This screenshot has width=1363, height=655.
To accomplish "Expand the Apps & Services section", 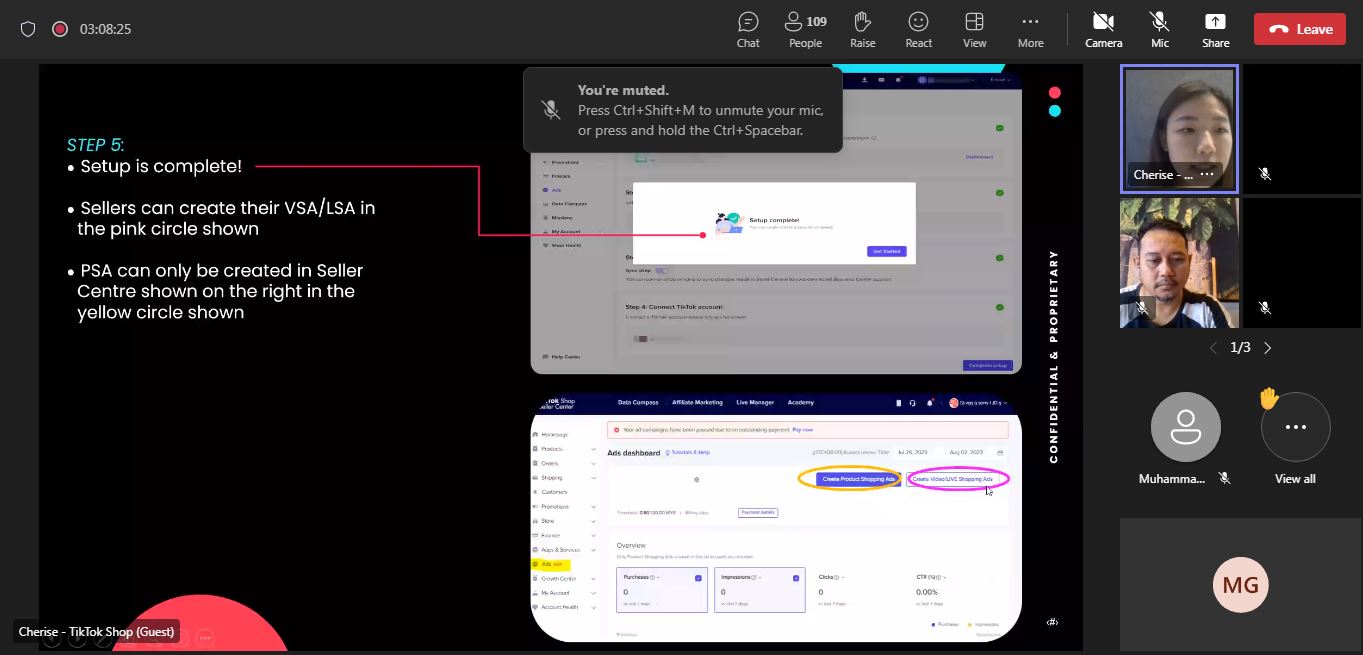I will pyautogui.click(x=566, y=550).
